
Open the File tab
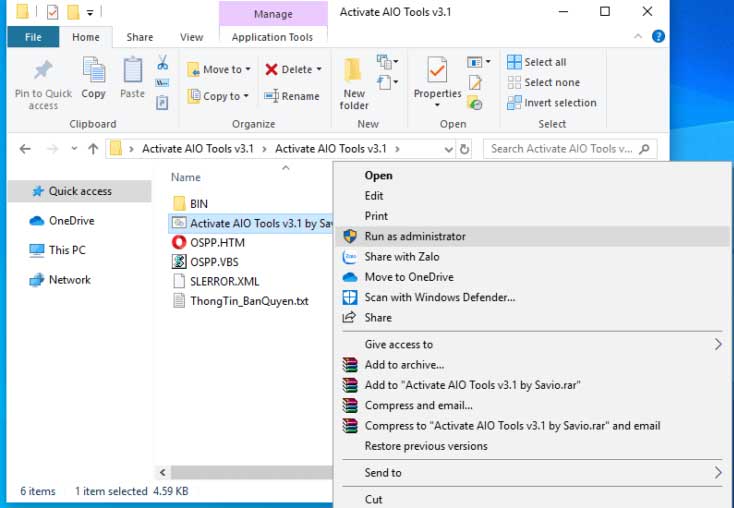33,37
